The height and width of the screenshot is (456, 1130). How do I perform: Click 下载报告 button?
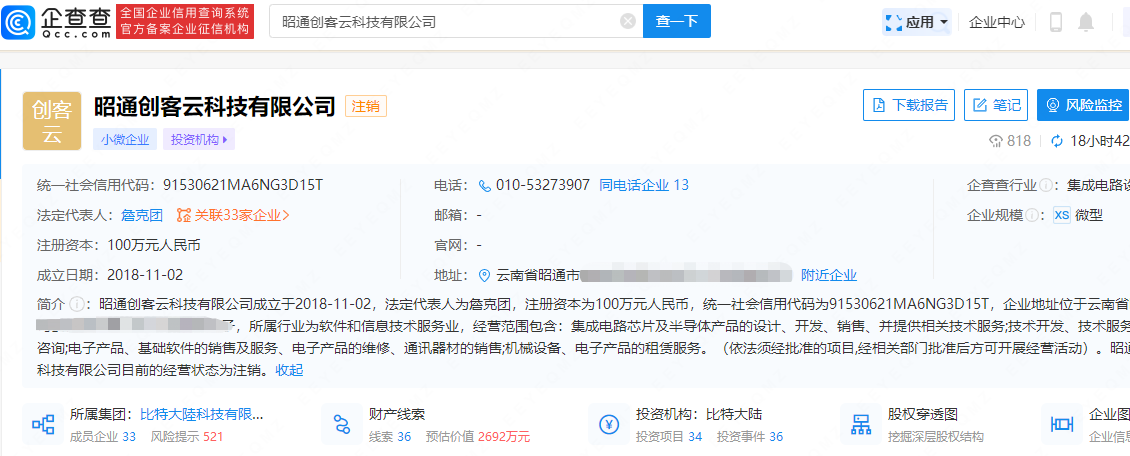tap(909, 105)
